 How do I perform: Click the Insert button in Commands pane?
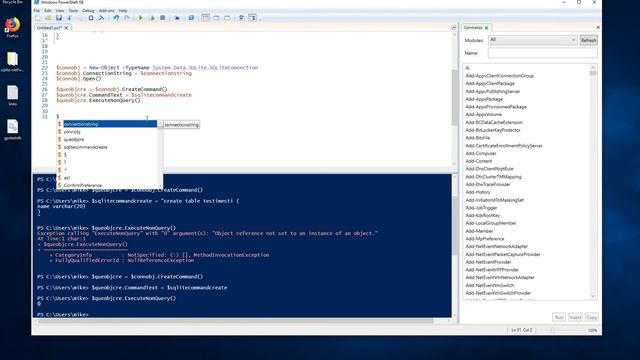click(x=575, y=317)
